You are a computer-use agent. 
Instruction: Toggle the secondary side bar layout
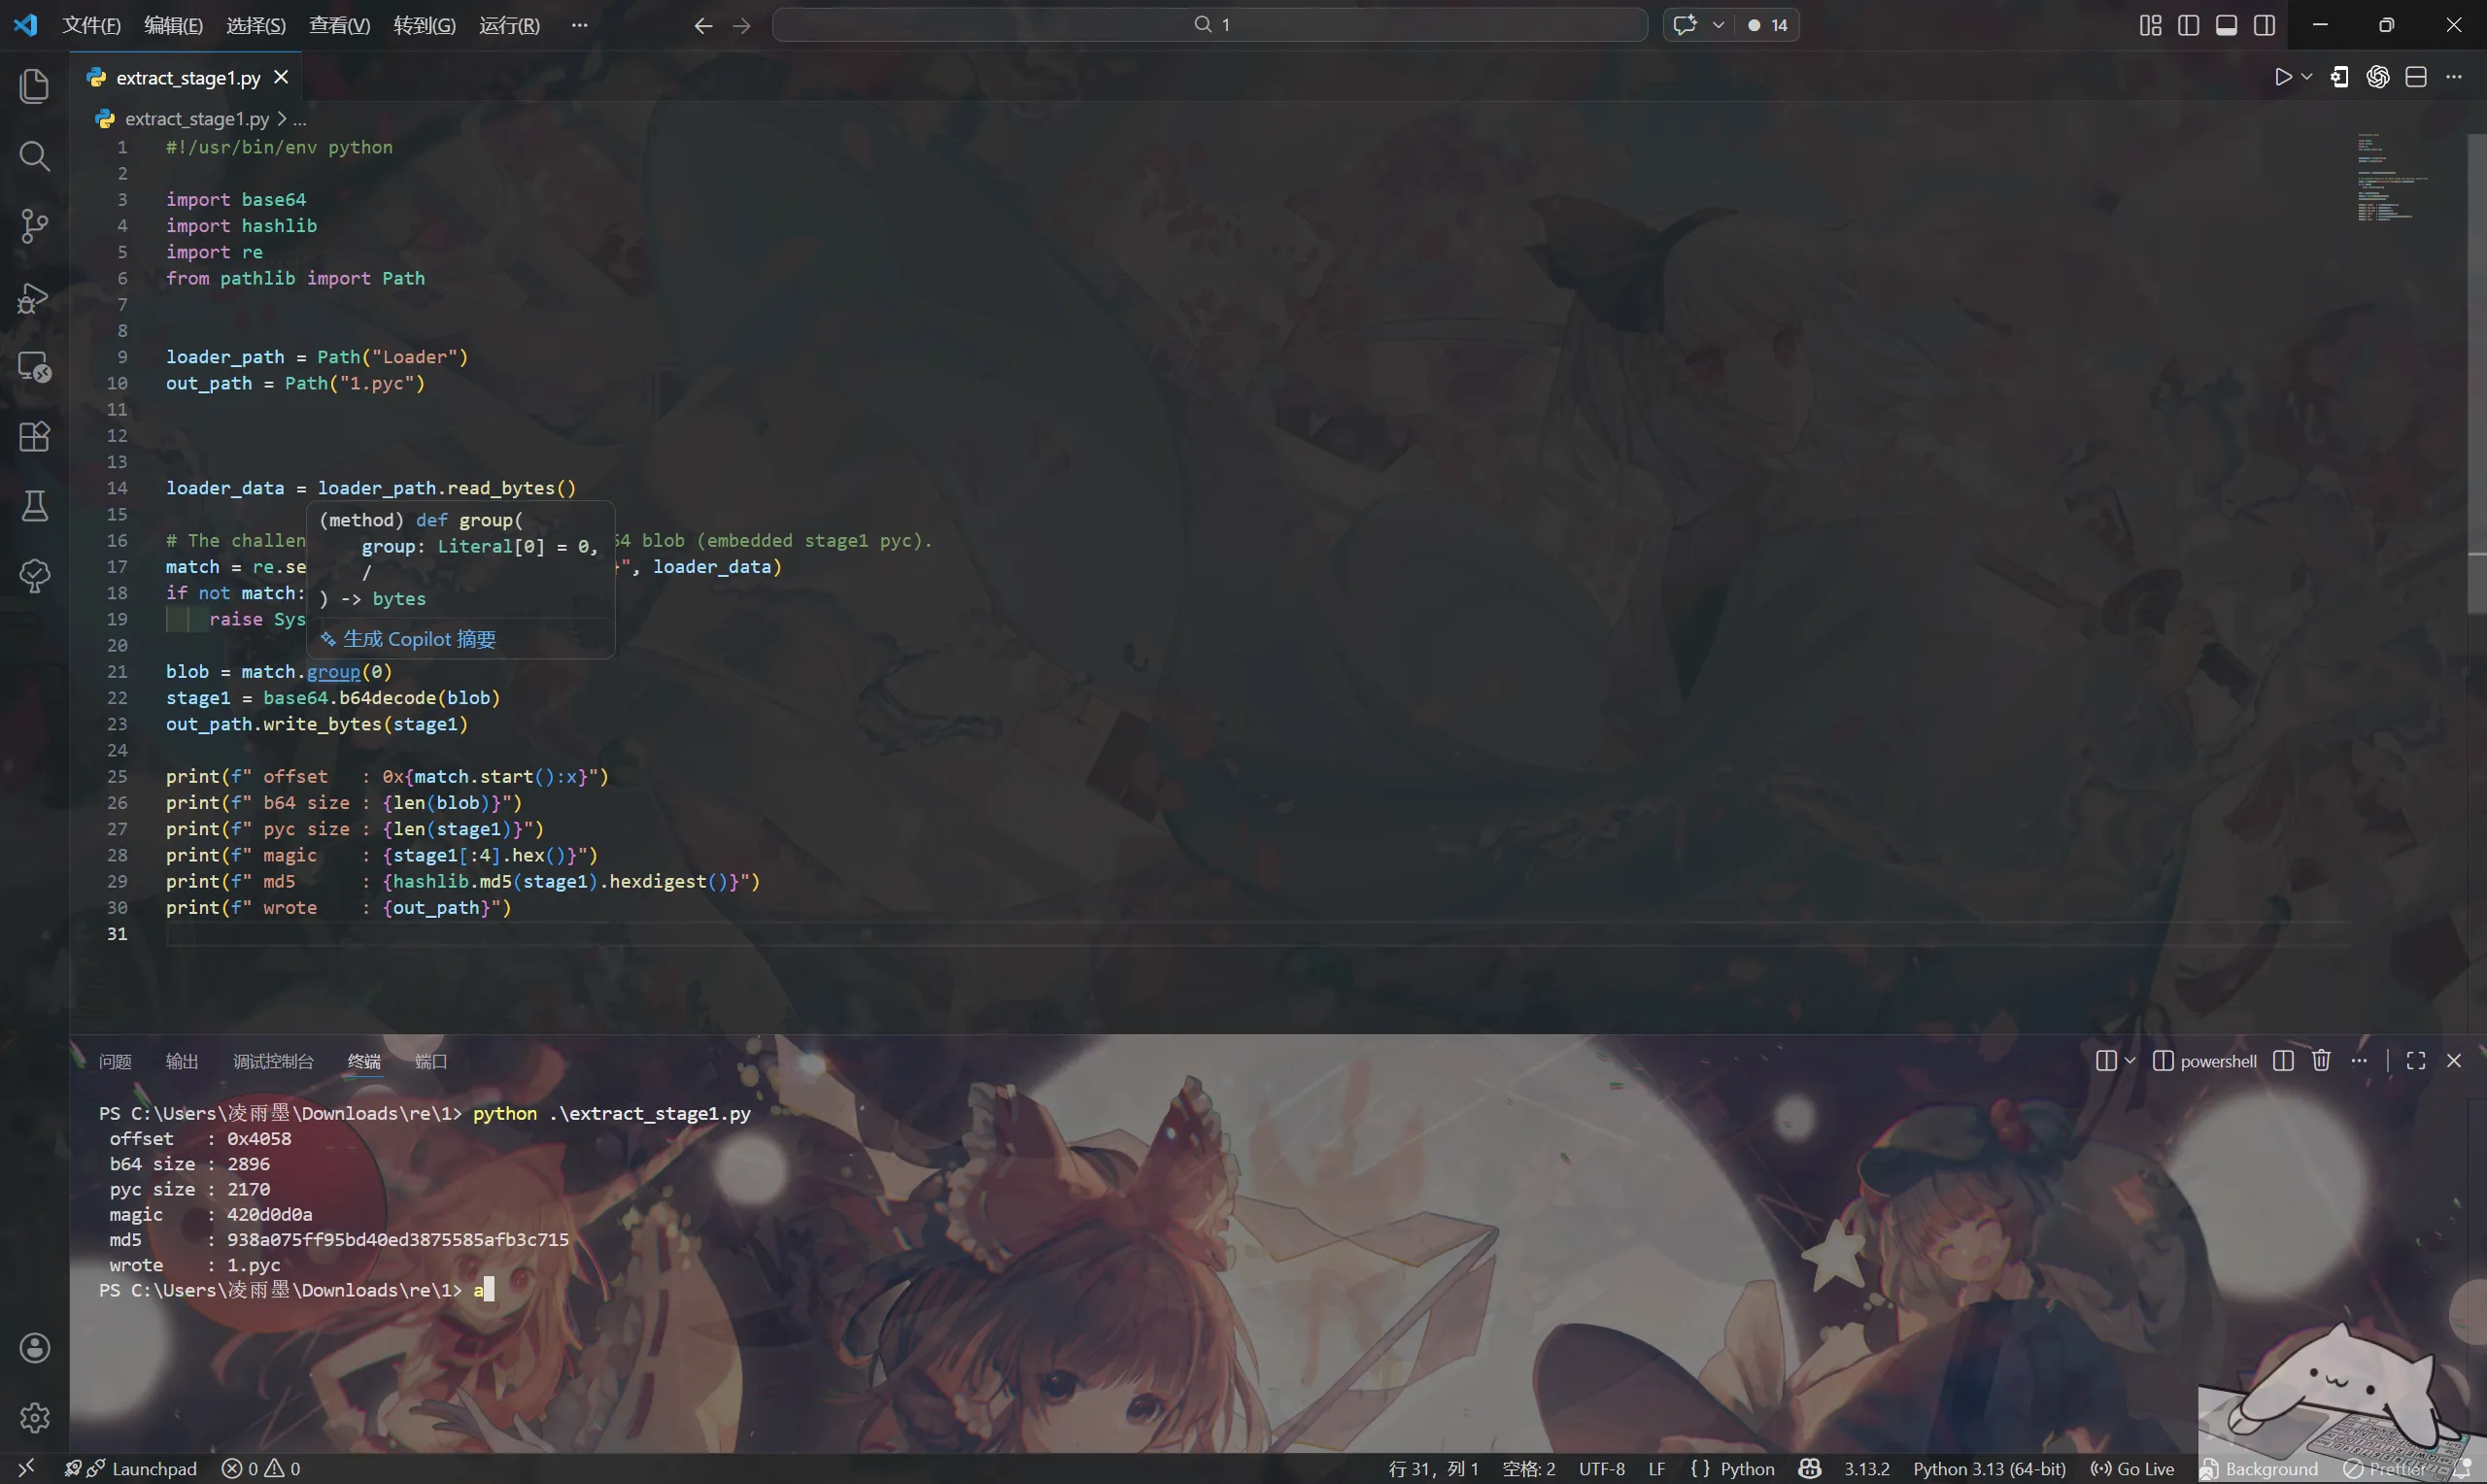(2264, 25)
